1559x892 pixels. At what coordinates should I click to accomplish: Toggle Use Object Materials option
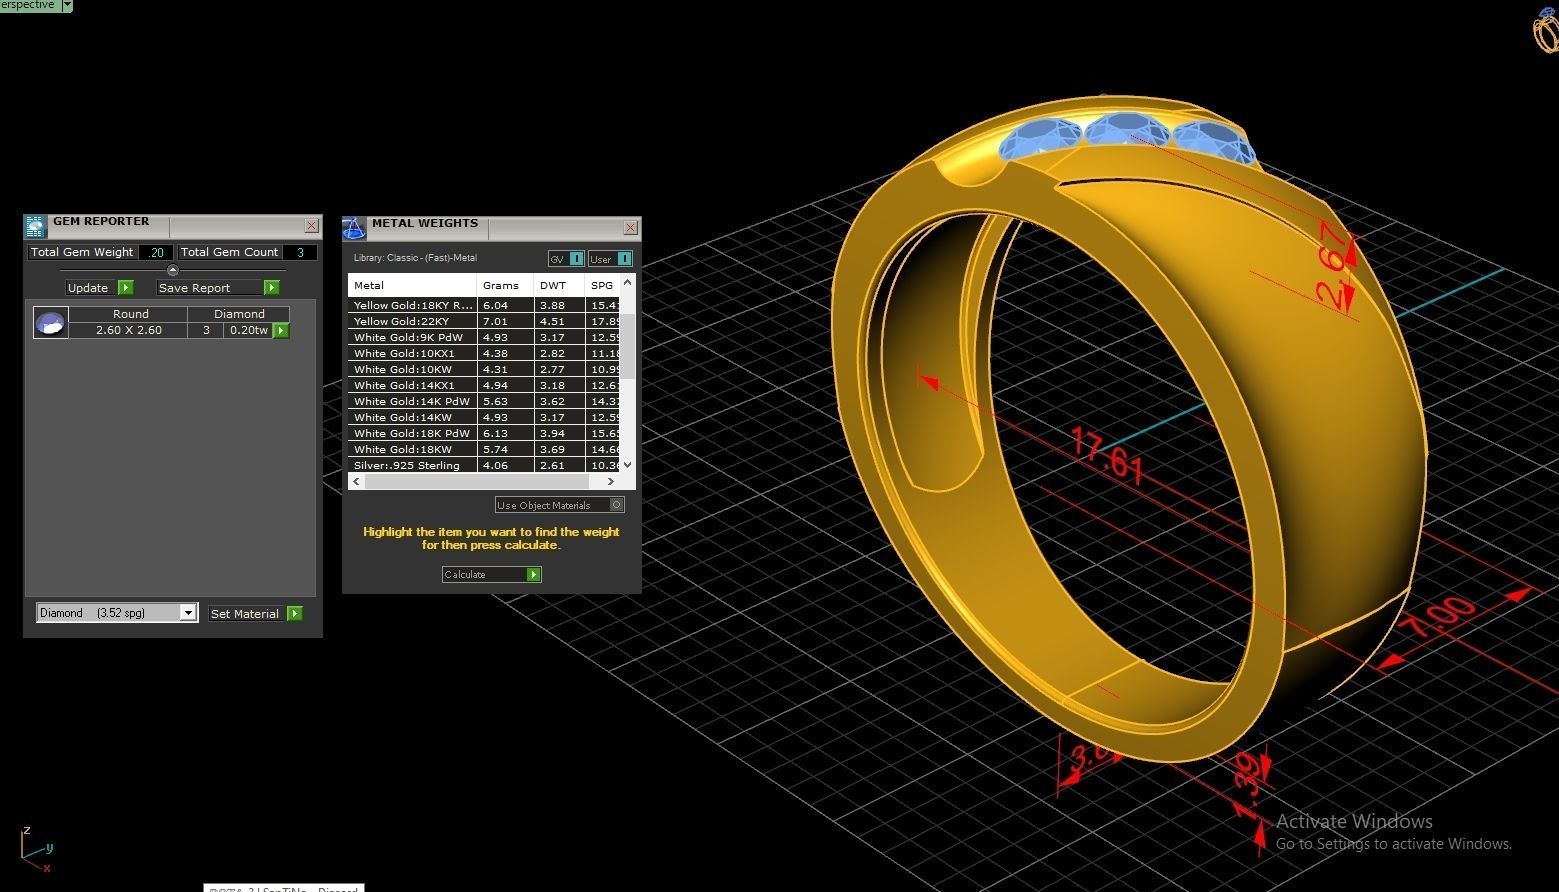(x=559, y=505)
